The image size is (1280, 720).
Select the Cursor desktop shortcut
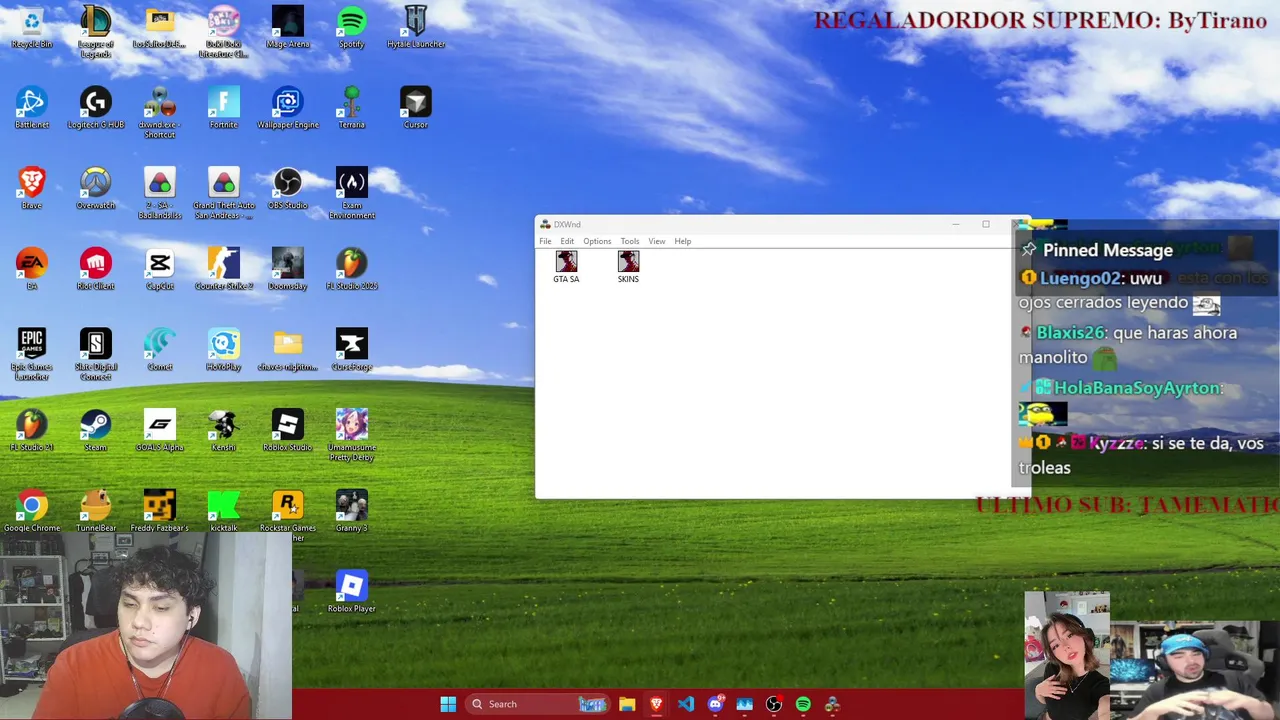point(416,108)
